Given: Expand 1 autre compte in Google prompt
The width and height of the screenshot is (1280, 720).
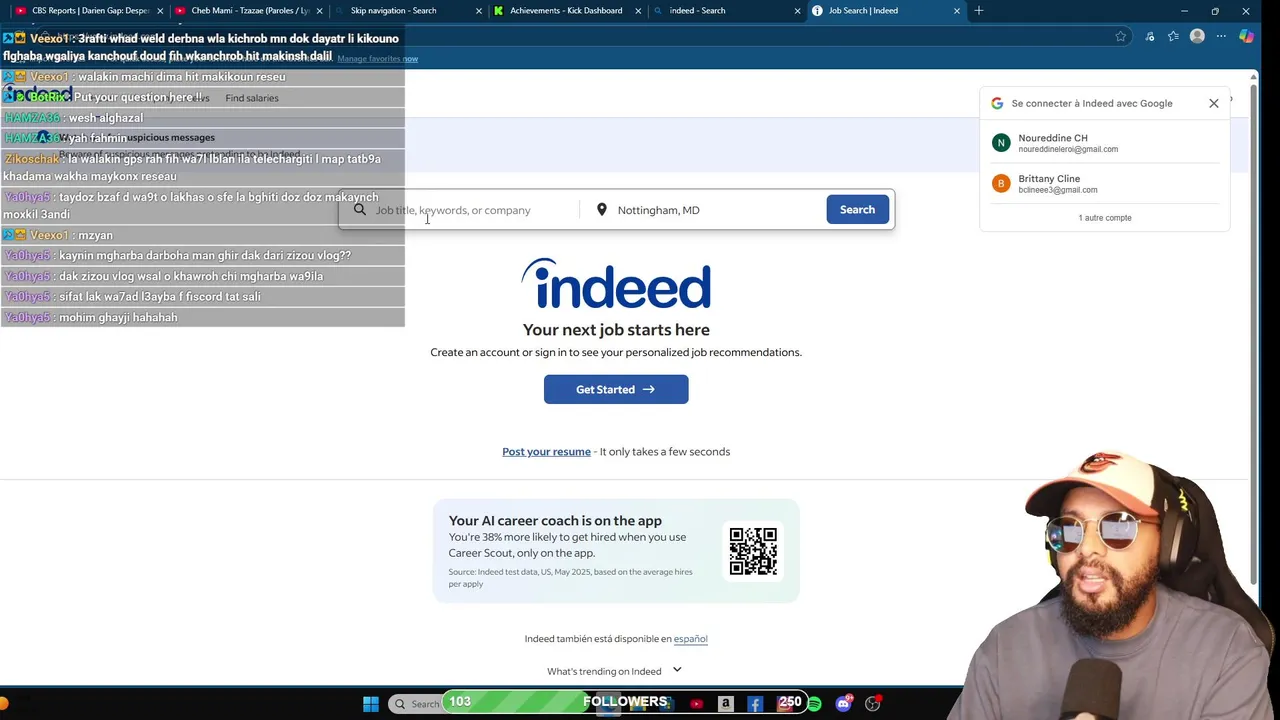Looking at the screenshot, I should pos(1105,218).
